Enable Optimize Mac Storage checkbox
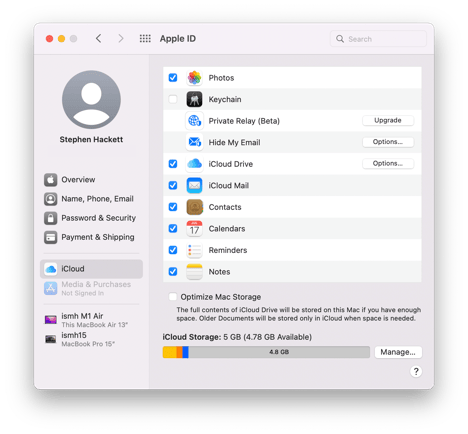468x434 pixels. point(173,297)
